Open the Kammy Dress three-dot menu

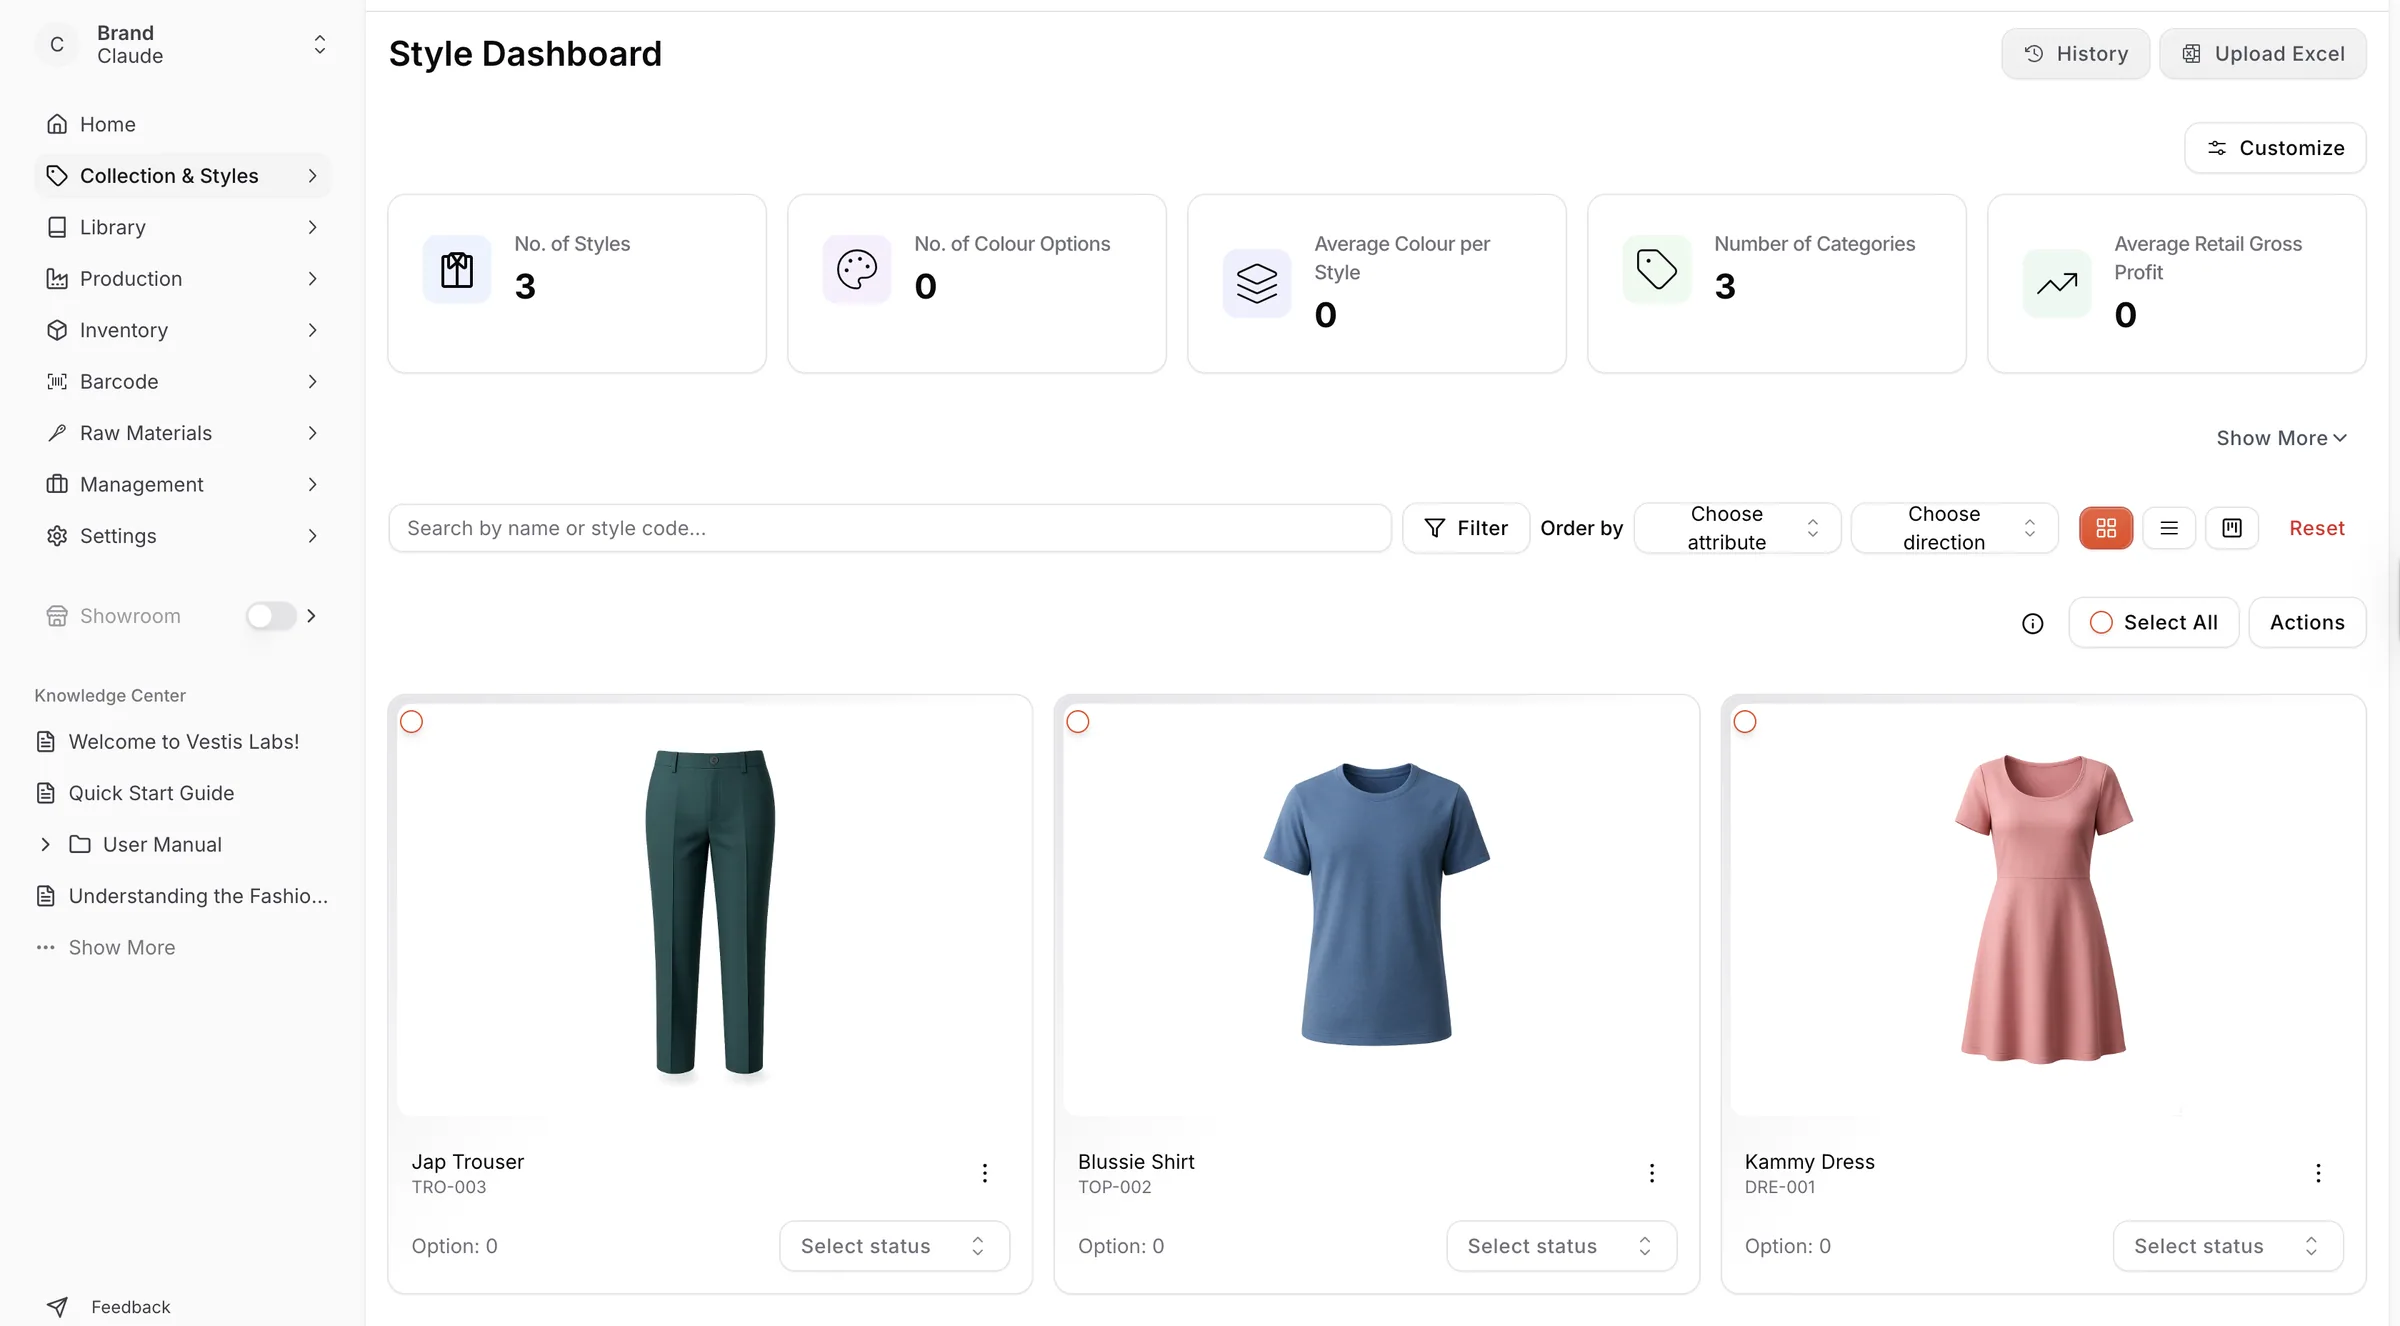tap(2318, 1173)
